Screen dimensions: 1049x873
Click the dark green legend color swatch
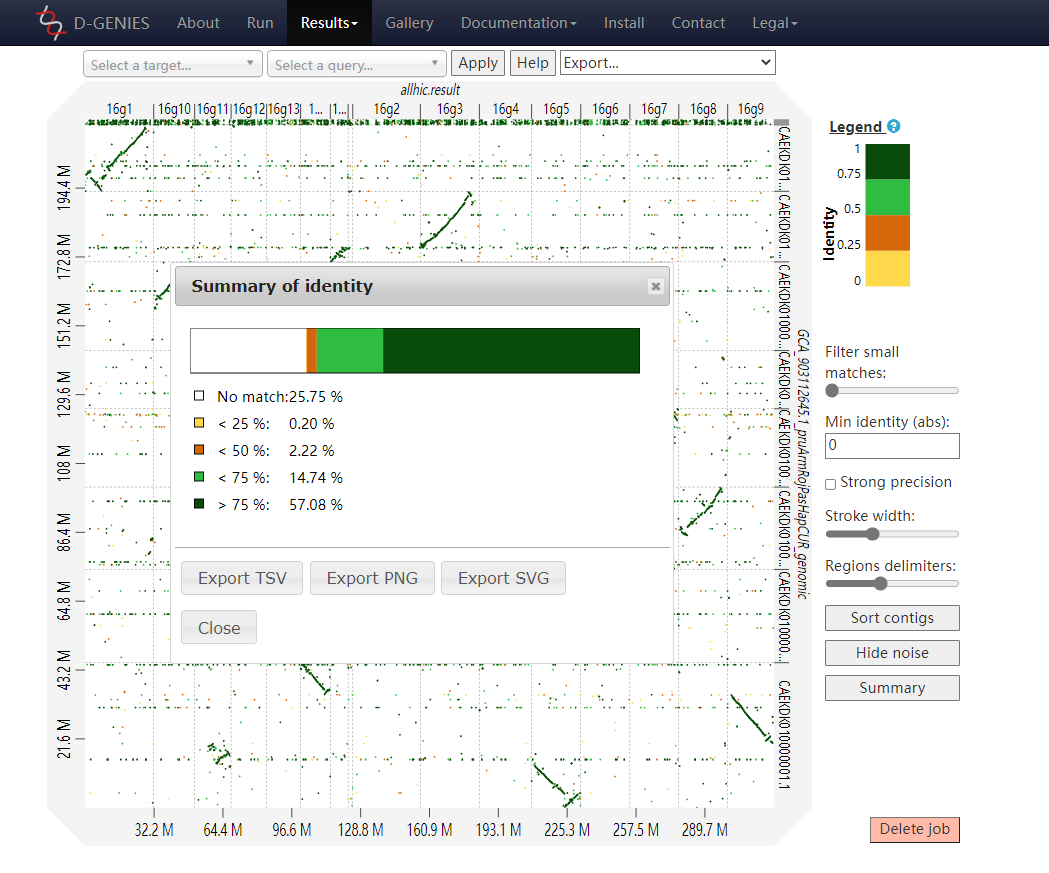pos(887,162)
